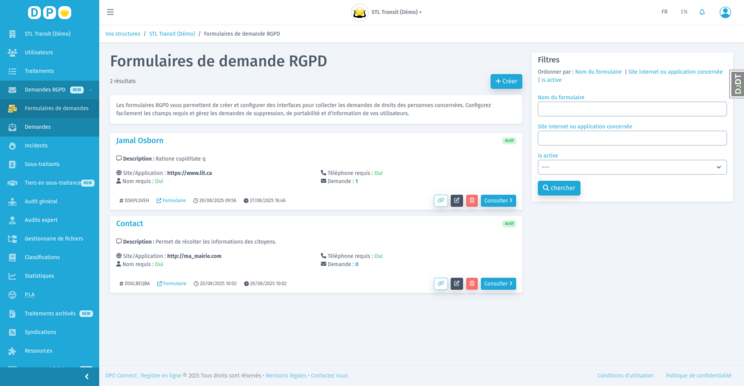744x386 pixels.
Task: Collapse Demandes RGPD menu section
Action: (x=49, y=90)
